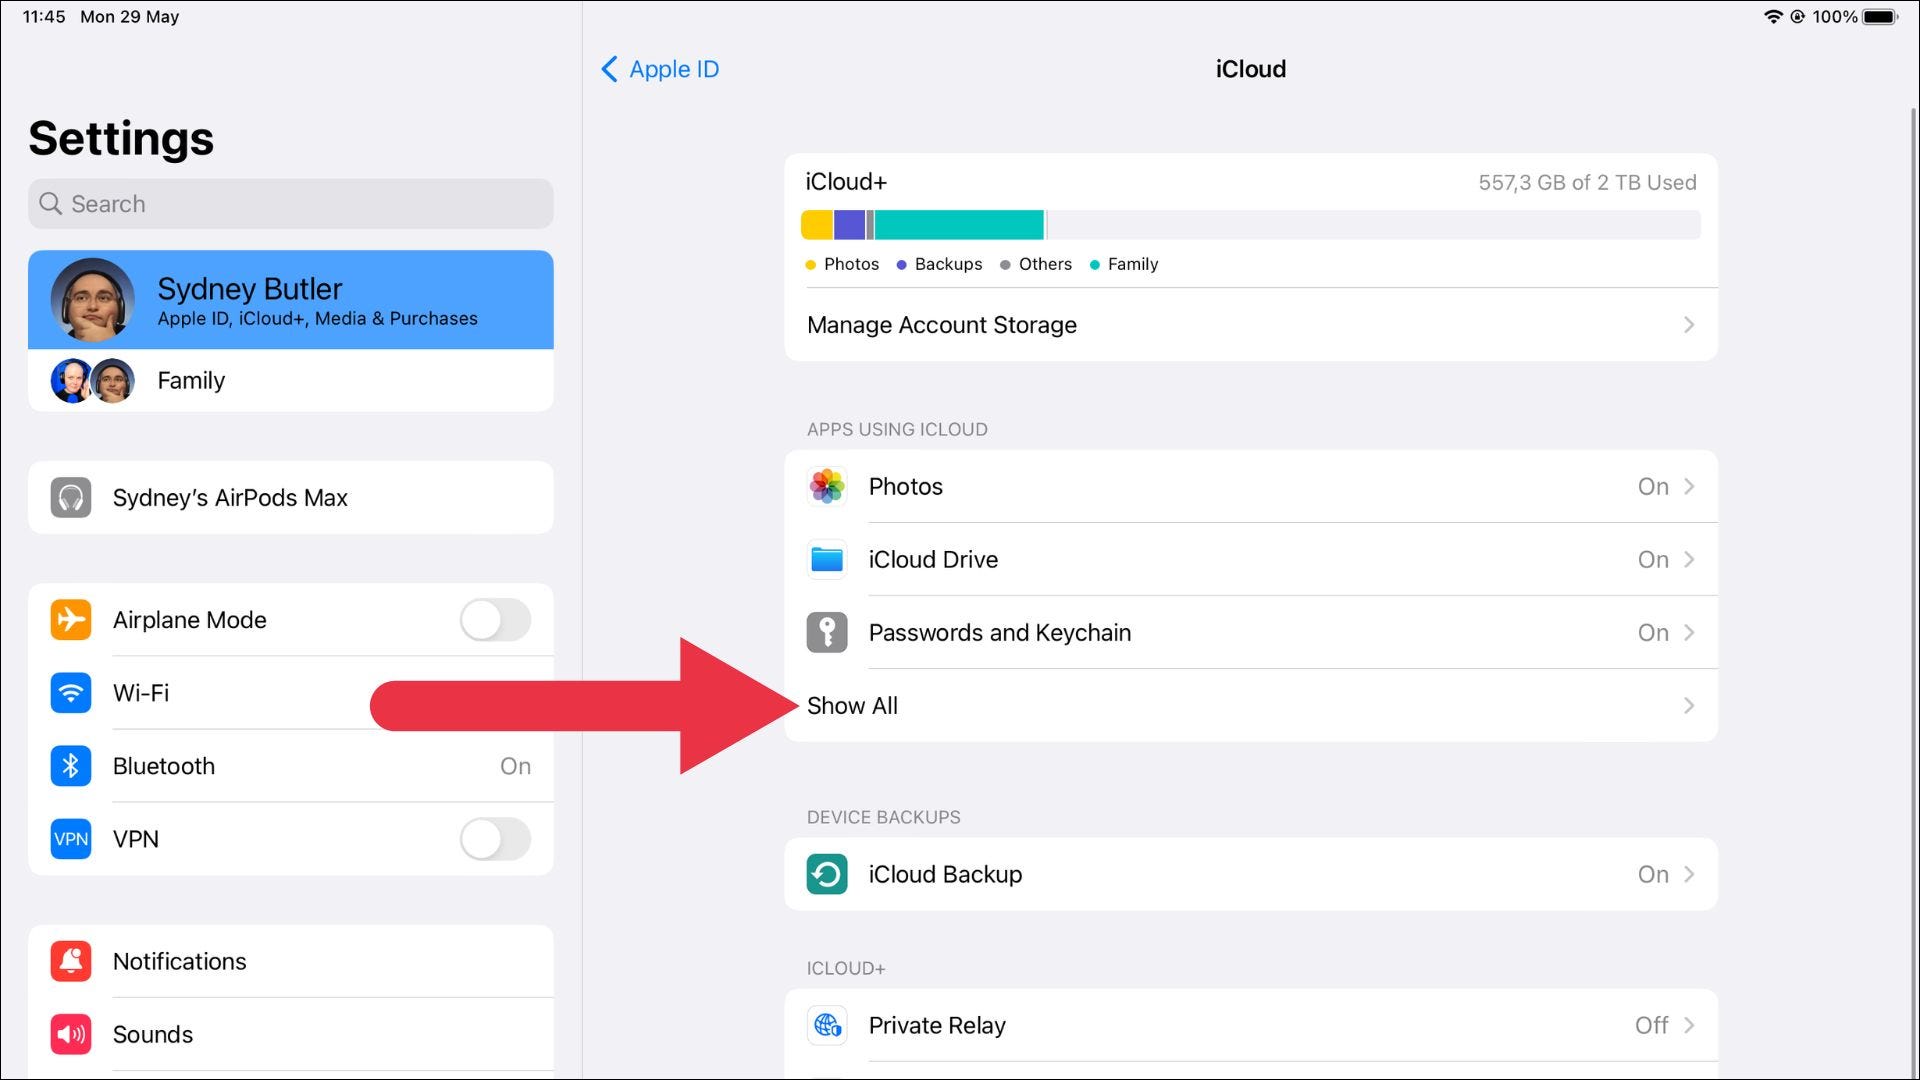Screen dimensions: 1920x1080
Task: Tap the AirPods Max headphones icon
Action: pyautogui.click(x=71, y=498)
